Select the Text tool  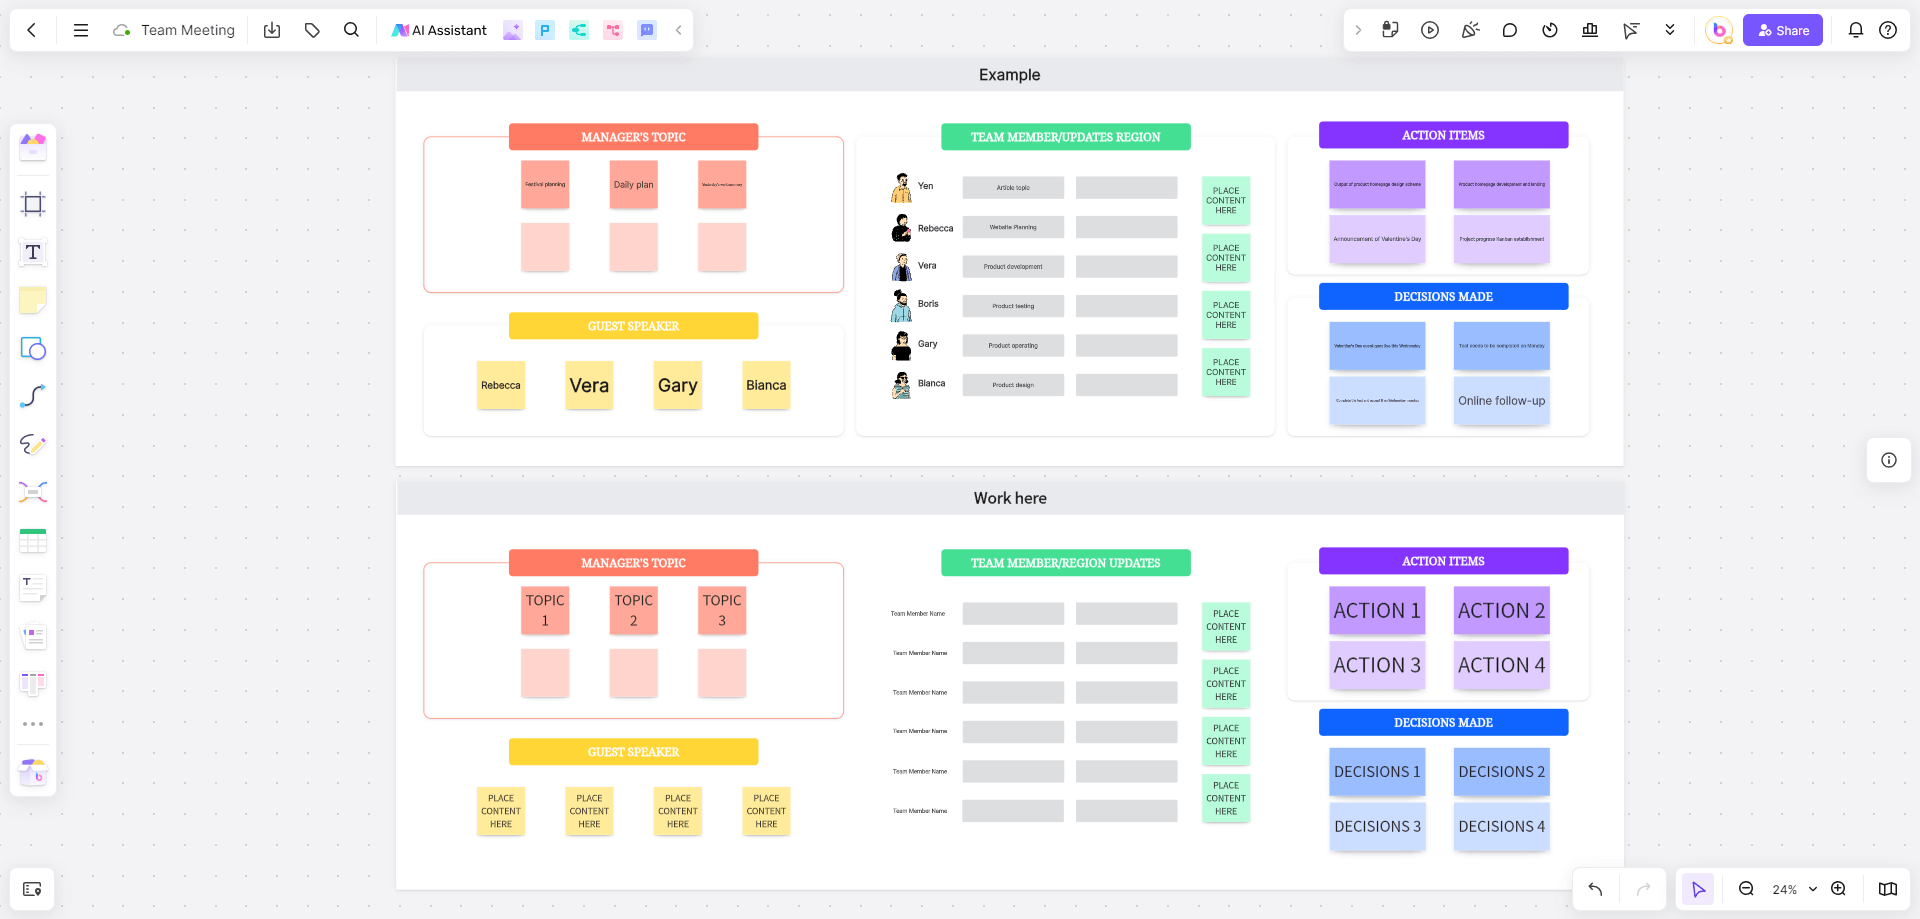33,252
